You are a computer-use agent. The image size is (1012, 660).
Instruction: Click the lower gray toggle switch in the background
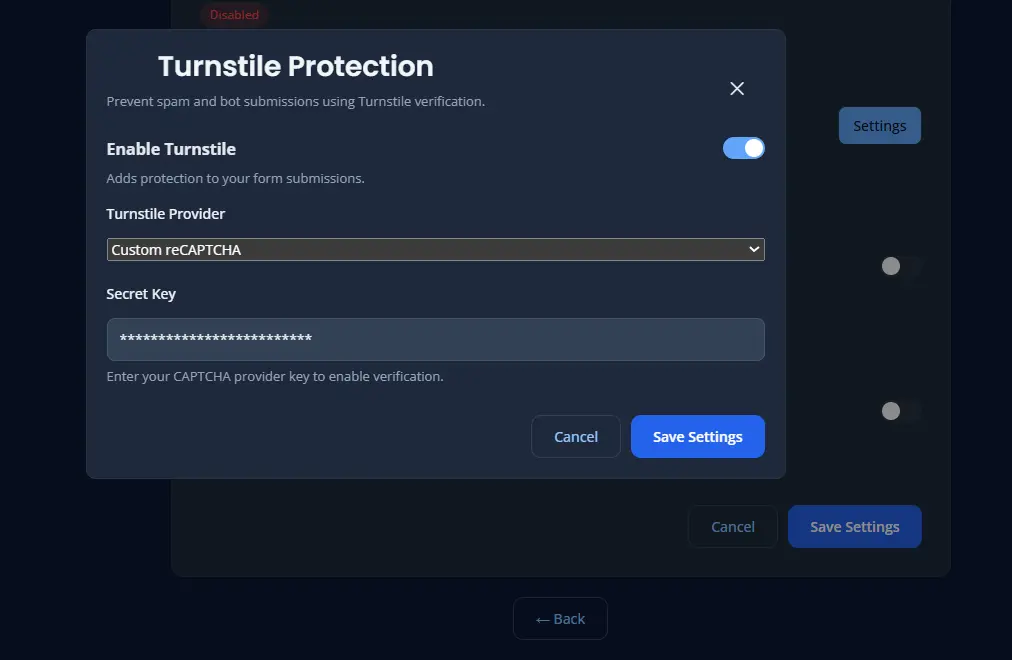(x=898, y=411)
